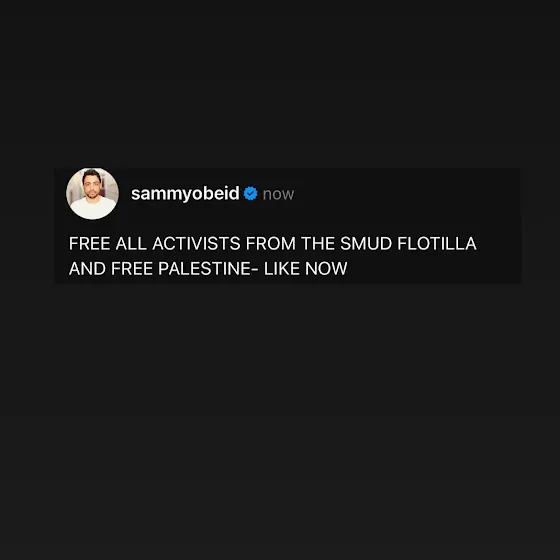560x560 pixels.
Task: Click the word FLOTILLA in the post
Action: point(437,244)
